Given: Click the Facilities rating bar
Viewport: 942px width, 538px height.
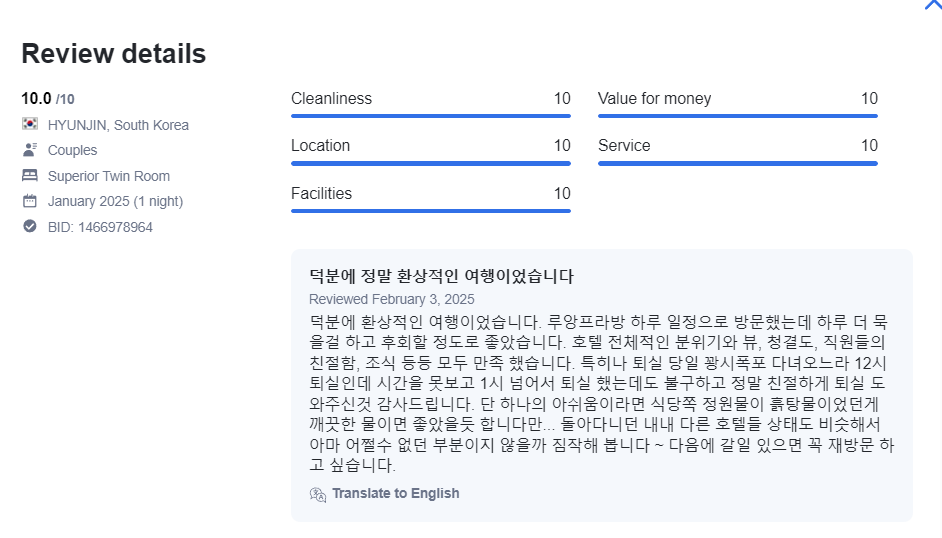Looking at the screenshot, I should [x=431, y=211].
